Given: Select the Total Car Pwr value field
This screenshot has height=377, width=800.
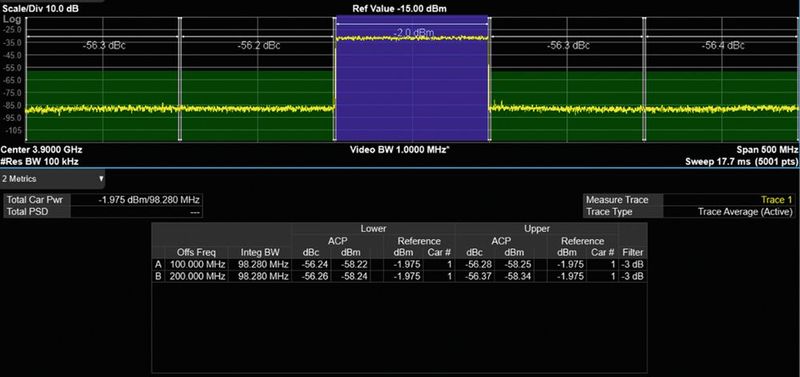Looking at the screenshot, I should click(x=136, y=200).
